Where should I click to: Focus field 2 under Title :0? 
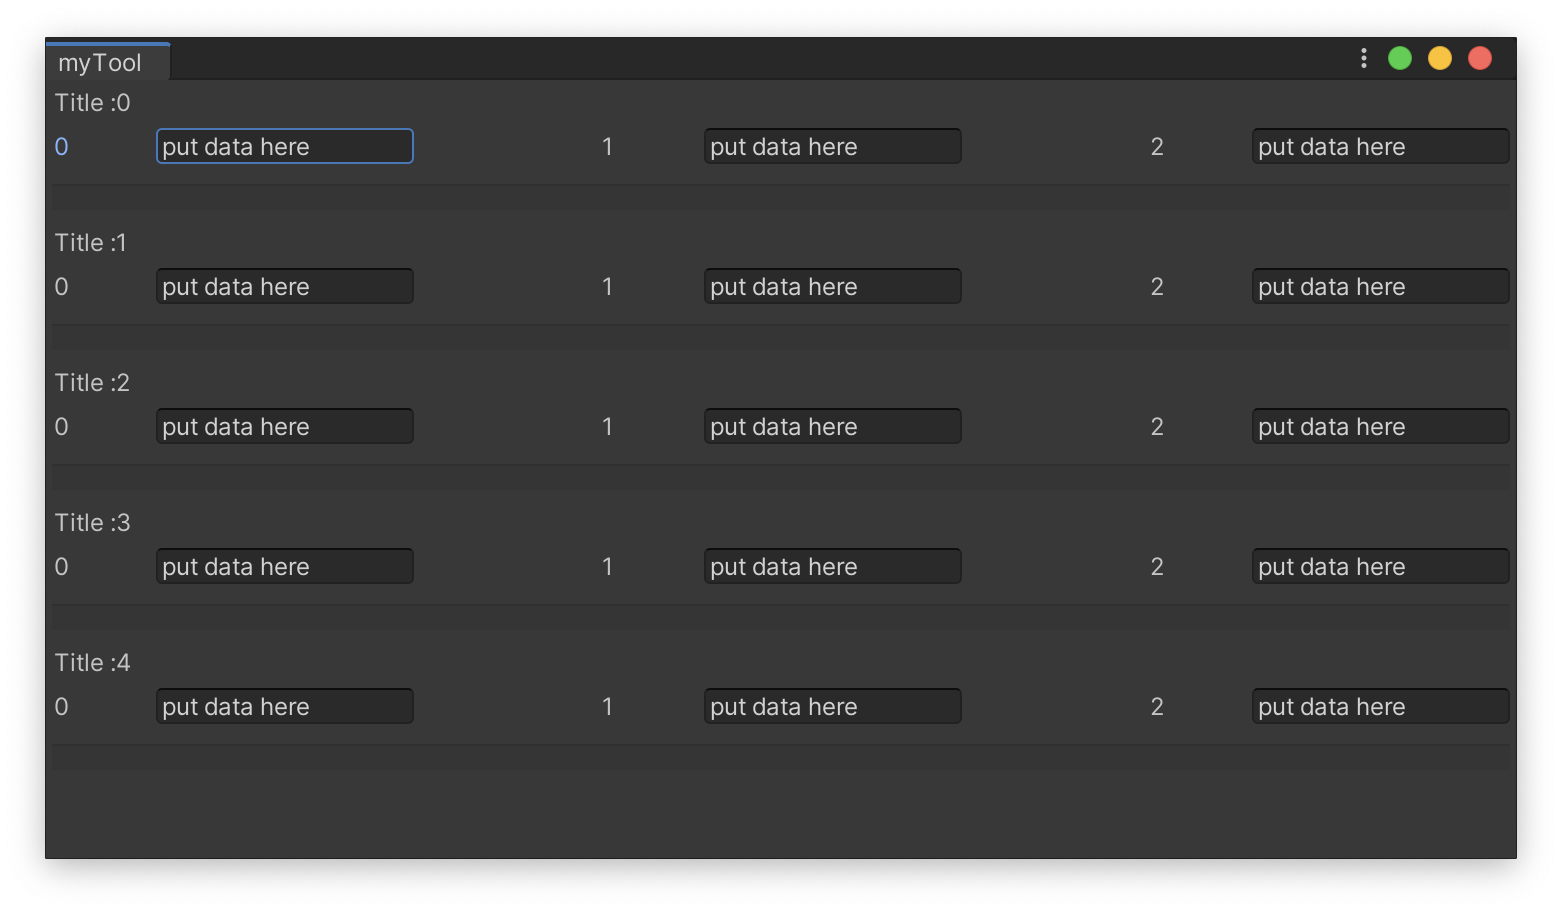point(1381,146)
